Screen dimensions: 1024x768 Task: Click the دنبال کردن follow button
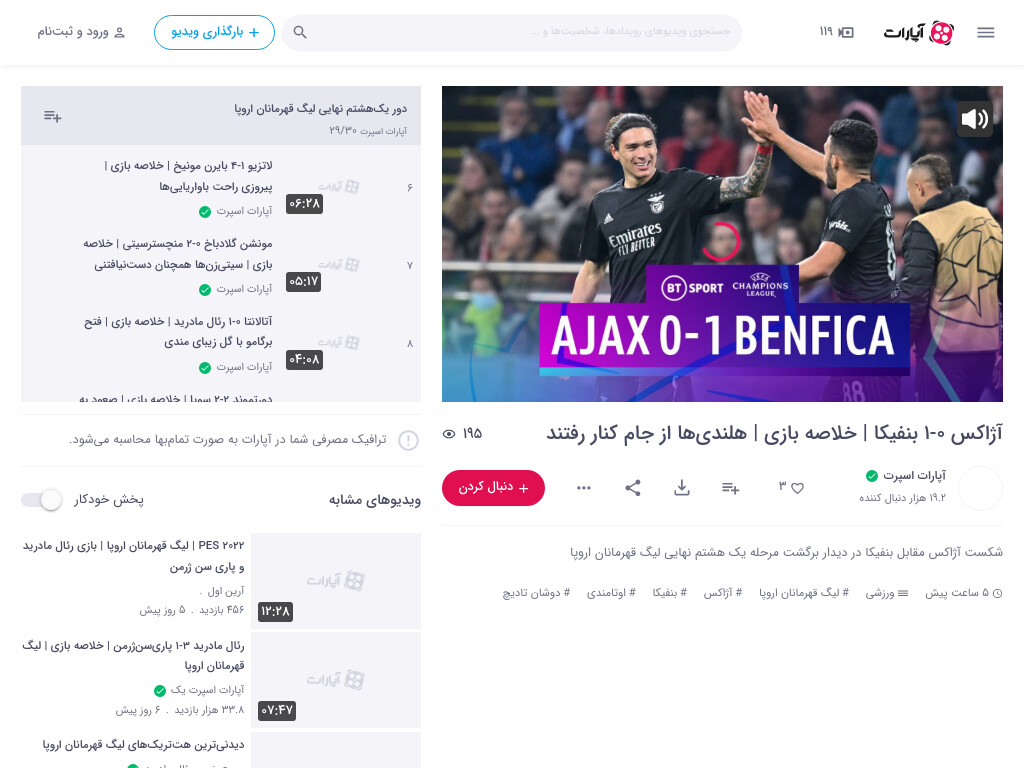tap(493, 488)
